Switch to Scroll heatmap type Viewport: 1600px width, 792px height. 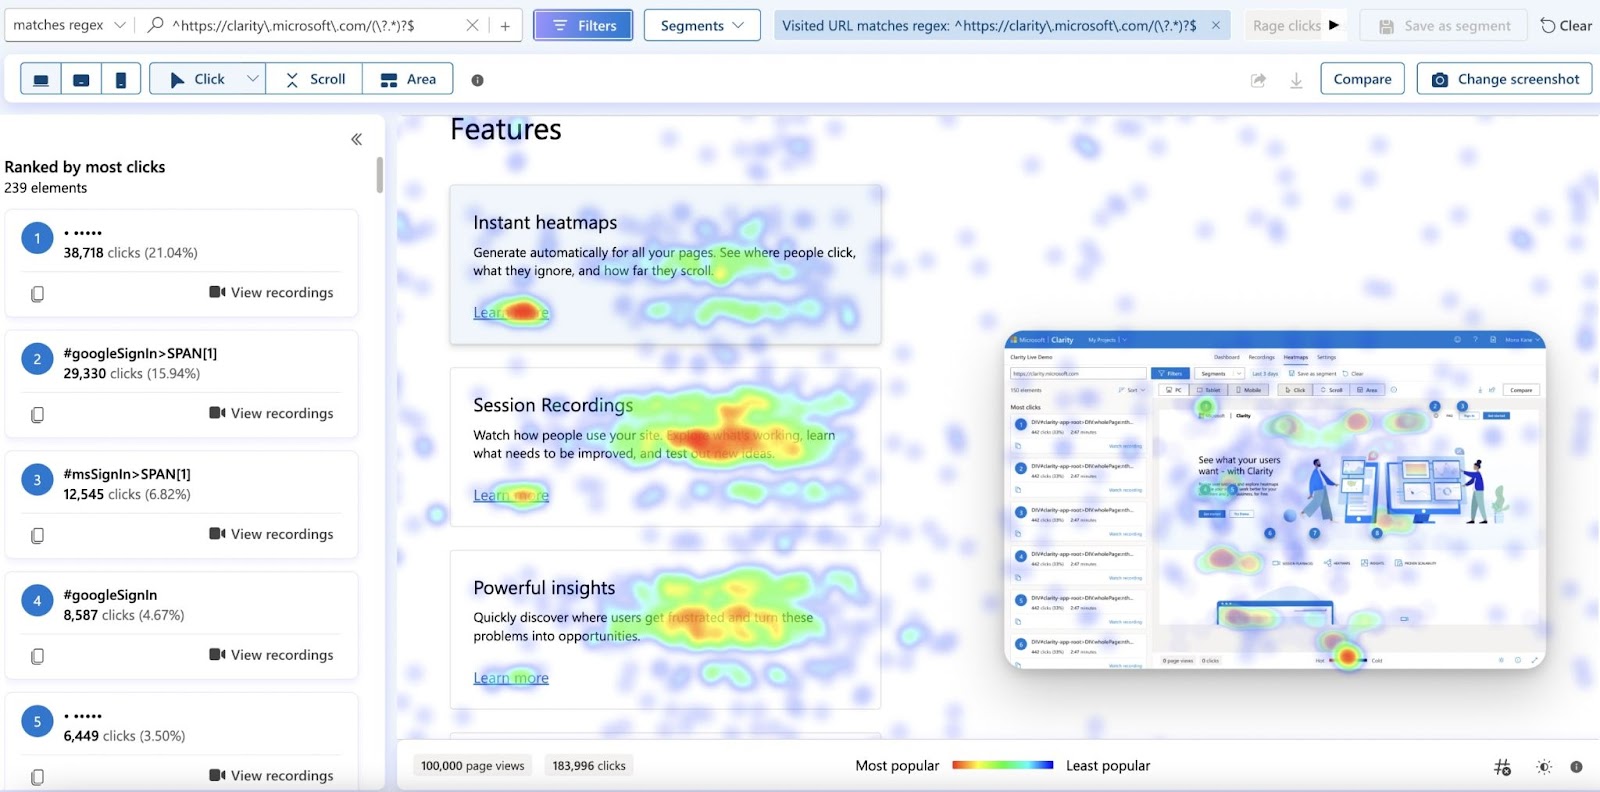click(314, 79)
